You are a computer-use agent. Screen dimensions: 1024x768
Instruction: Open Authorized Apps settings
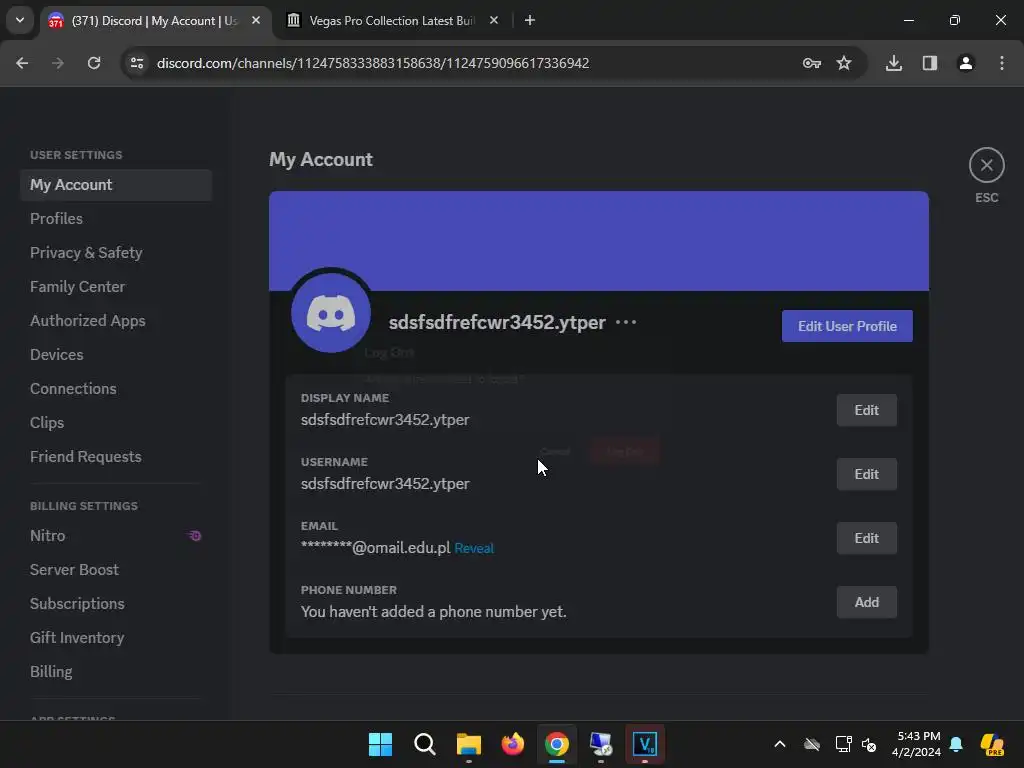click(116, 321)
